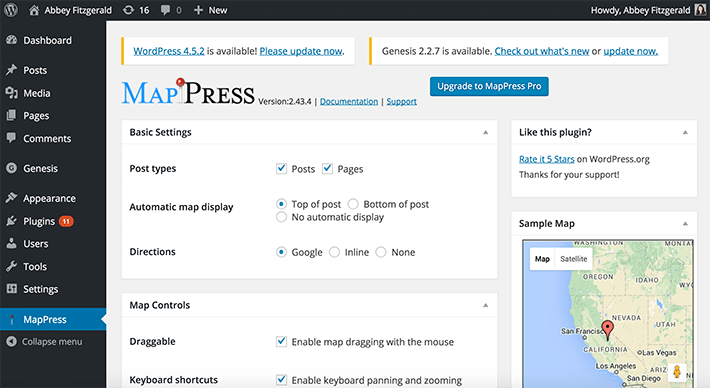Switch sample map to Satellite view
Image resolution: width=710 pixels, height=388 pixels.
574,259
